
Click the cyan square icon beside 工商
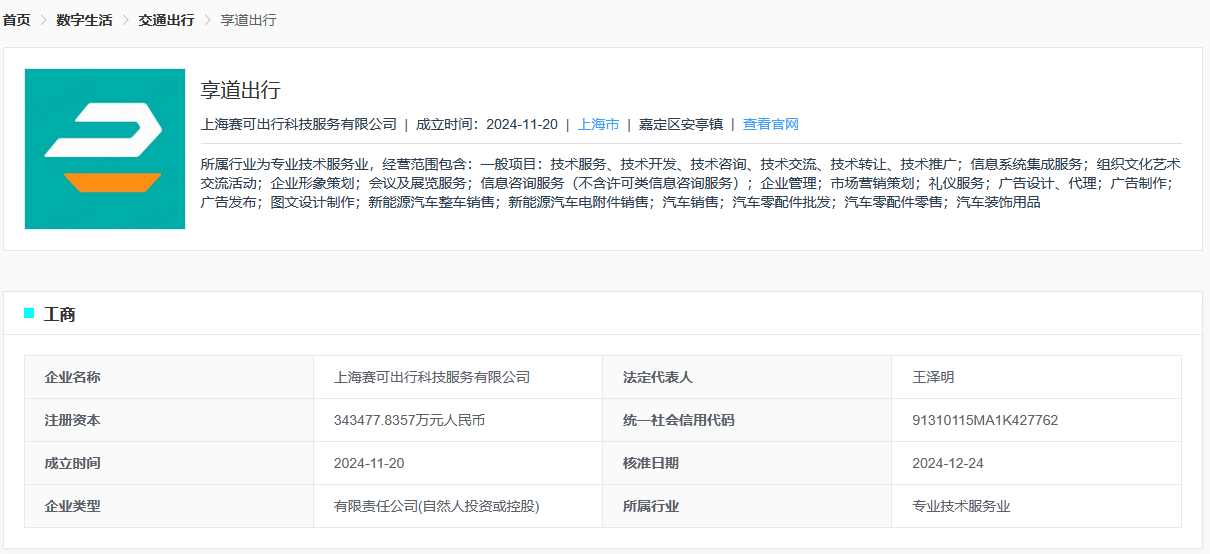click(x=29, y=314)
